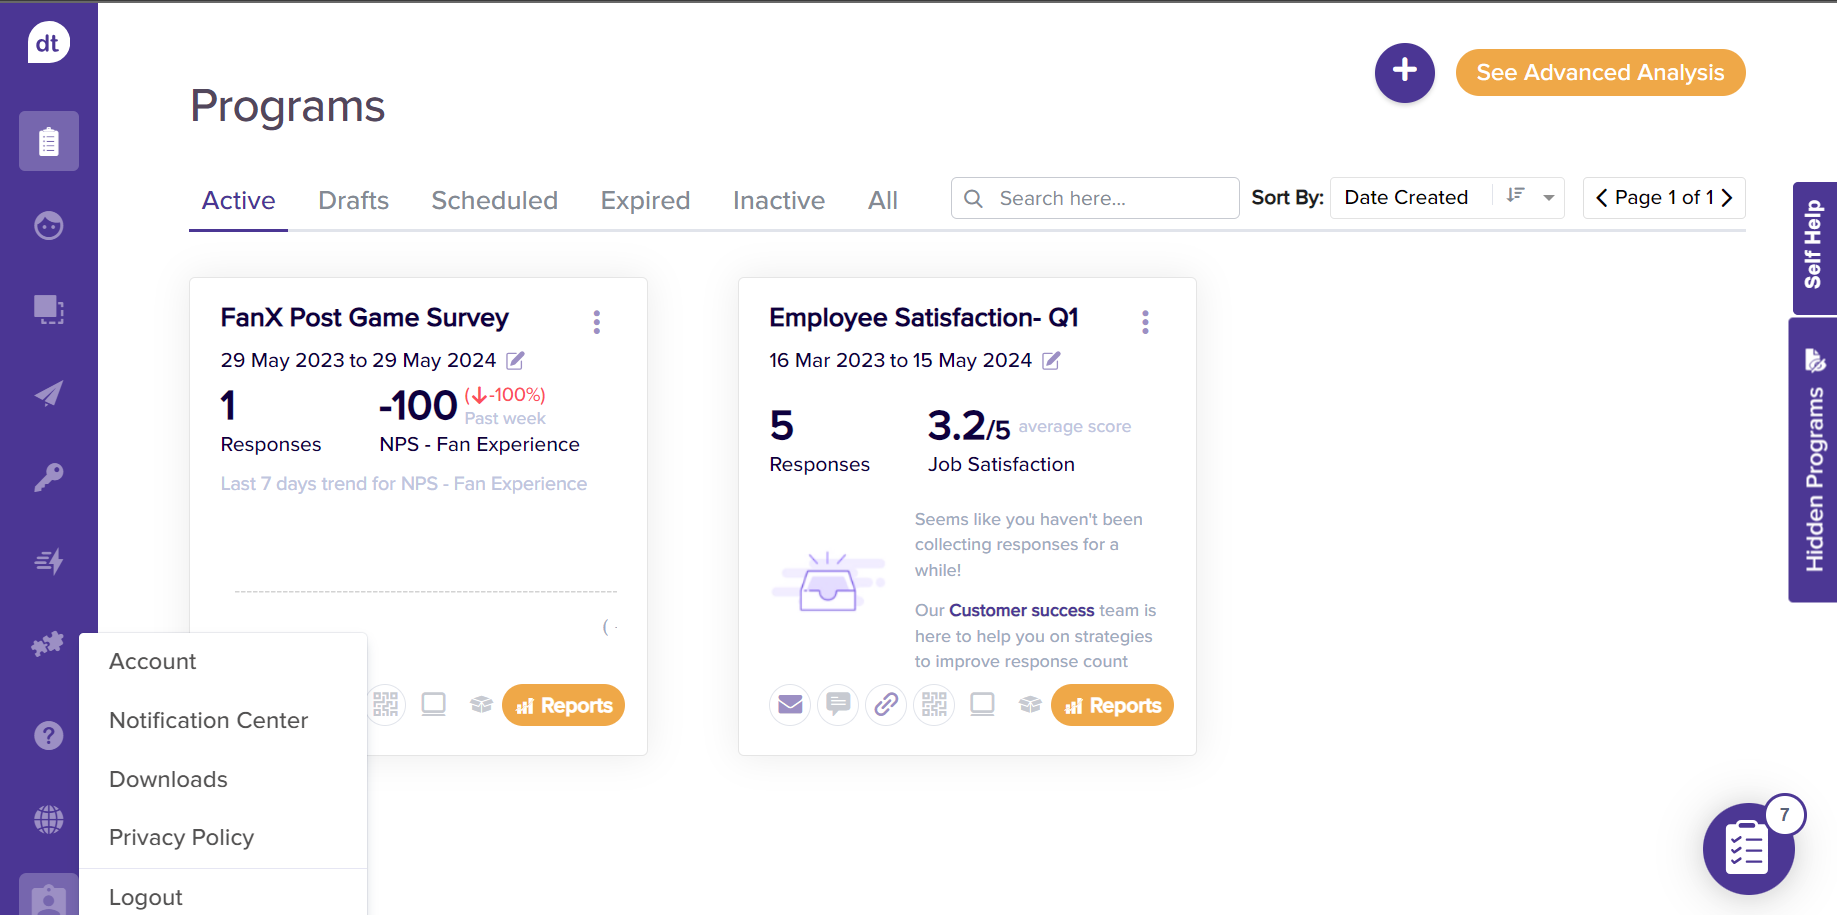This screenshot has width=1837, height=915.
Task: Select Logout from the account menu
Action: pos(146,897)
